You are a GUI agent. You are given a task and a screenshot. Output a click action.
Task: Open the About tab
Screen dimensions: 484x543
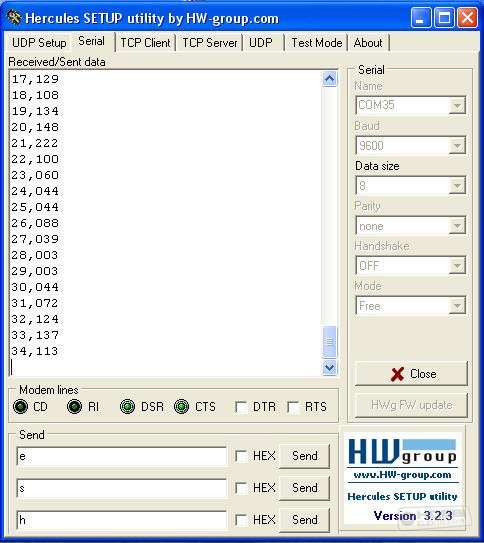(x=368, y=43)
